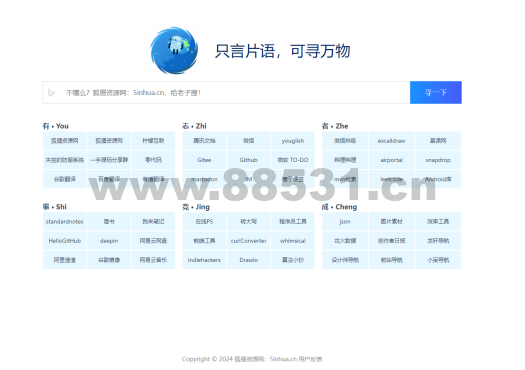Open the Android库 link
This screenshot has height=370, width=525.
pyautogui.click(x=438, y=179)
